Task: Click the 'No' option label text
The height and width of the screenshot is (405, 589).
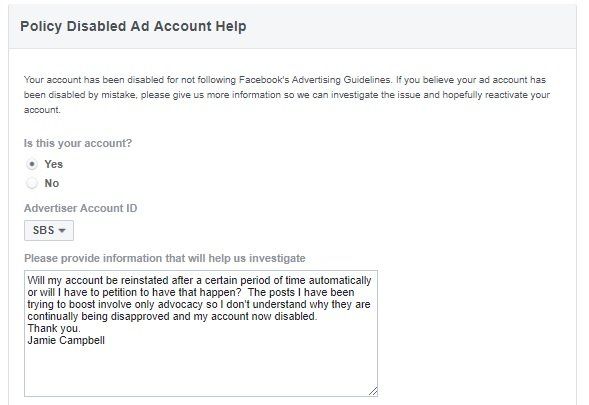Action: [x=52, y=183]
